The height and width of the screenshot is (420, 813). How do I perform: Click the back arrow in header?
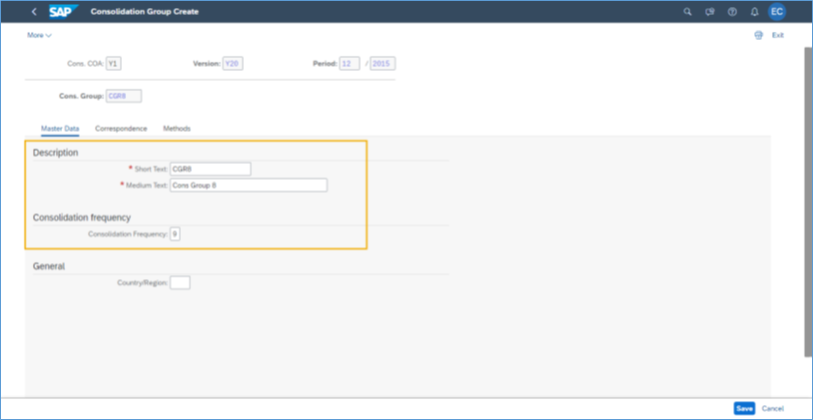tap(33, 12)
